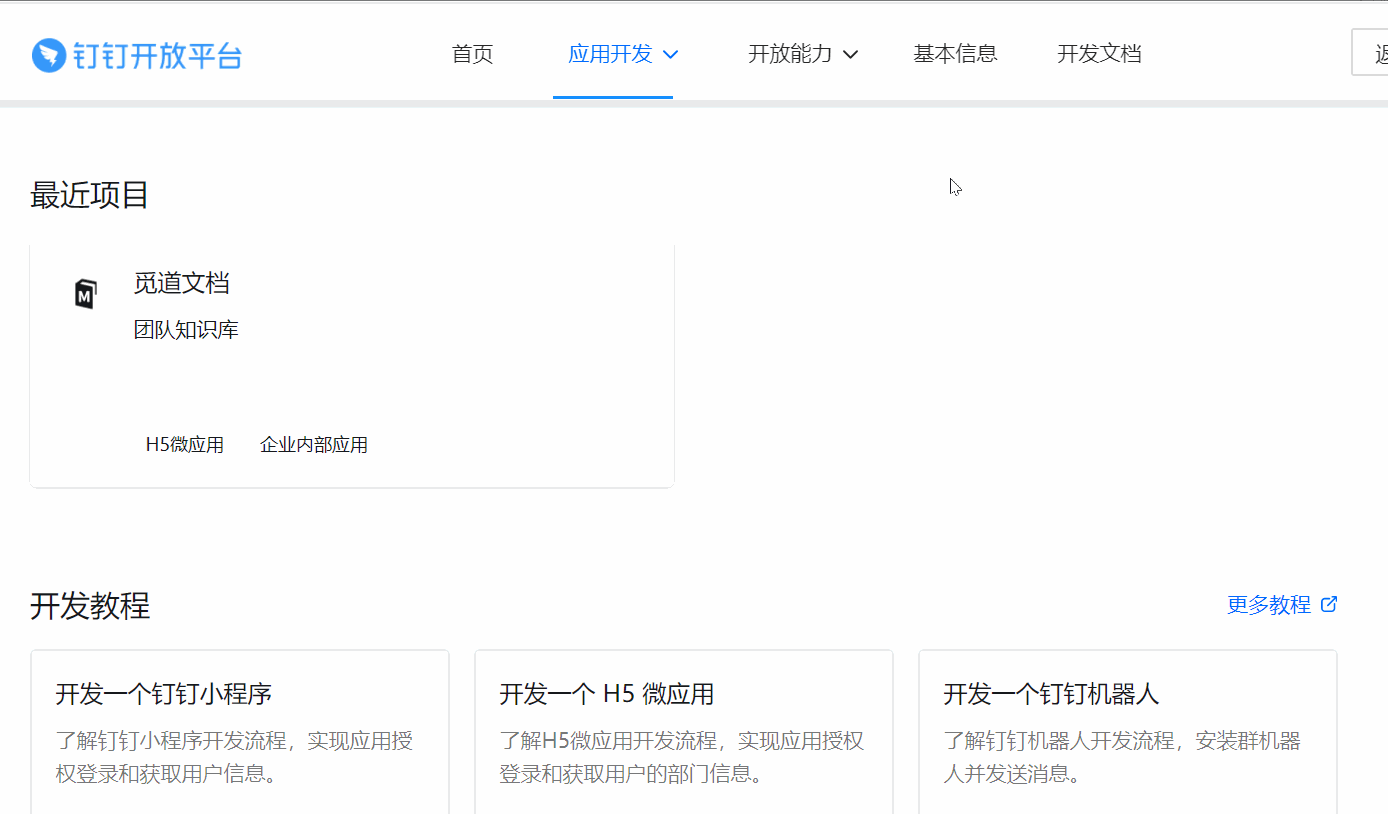Open the 开放能力 navigation menu

(789, 54)
